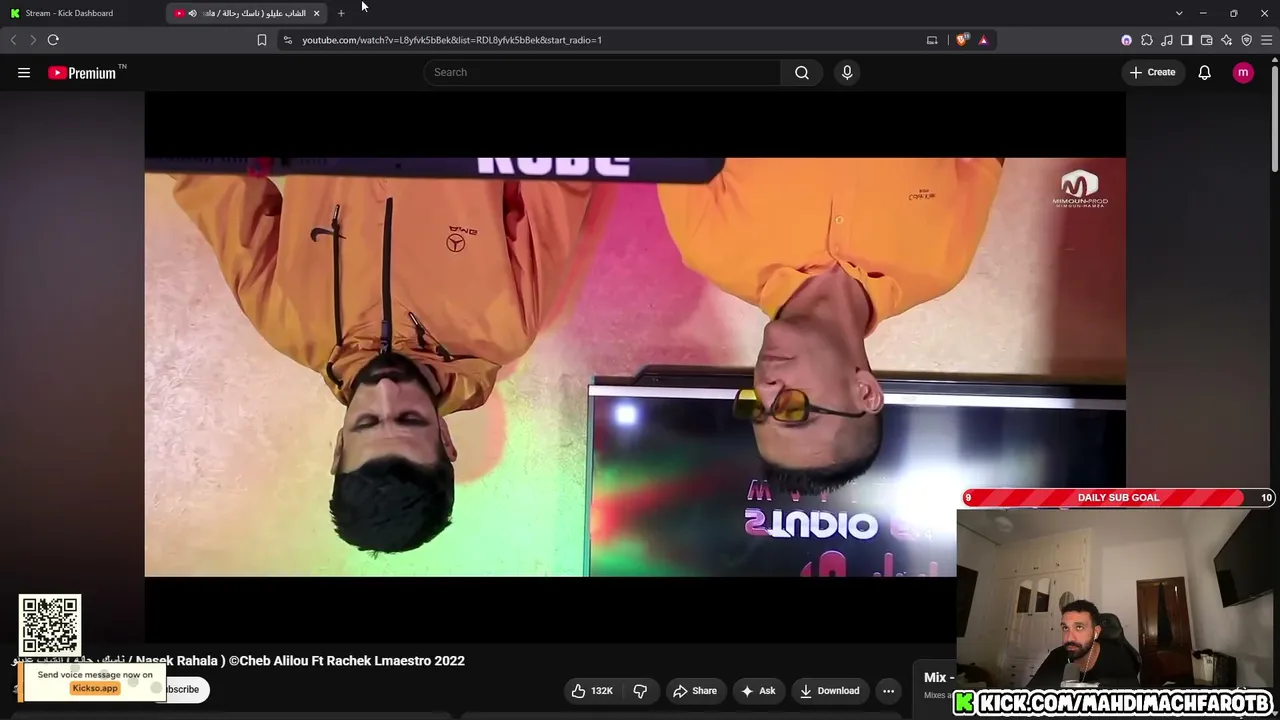The height and width of the screenshot is (720, 1280).
Task: Go forward in browser history
Action: click(x=33, y=40)
